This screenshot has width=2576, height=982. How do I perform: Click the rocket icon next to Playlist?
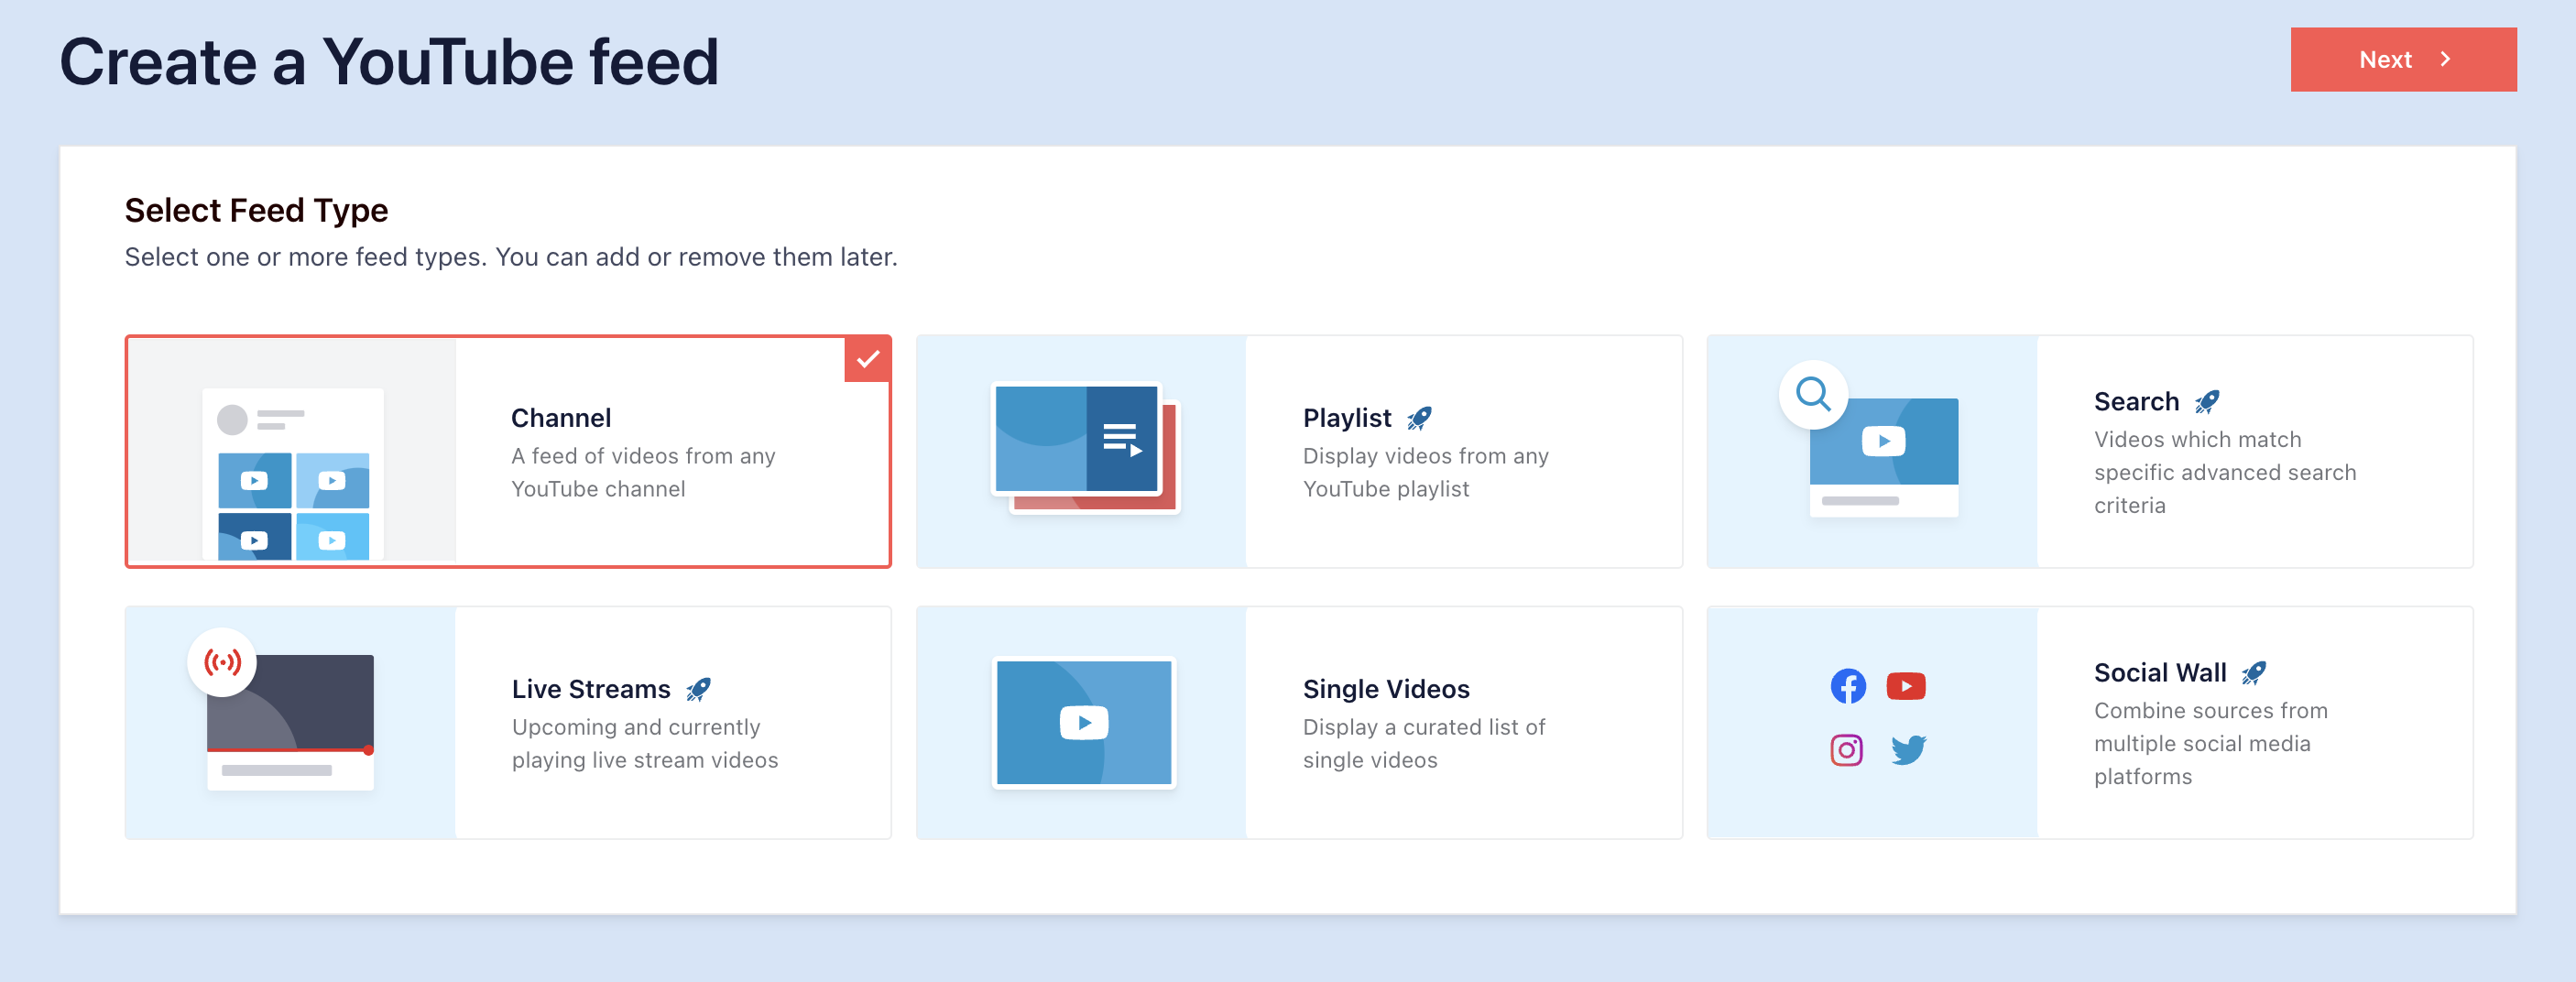[x=1419, y=418]
